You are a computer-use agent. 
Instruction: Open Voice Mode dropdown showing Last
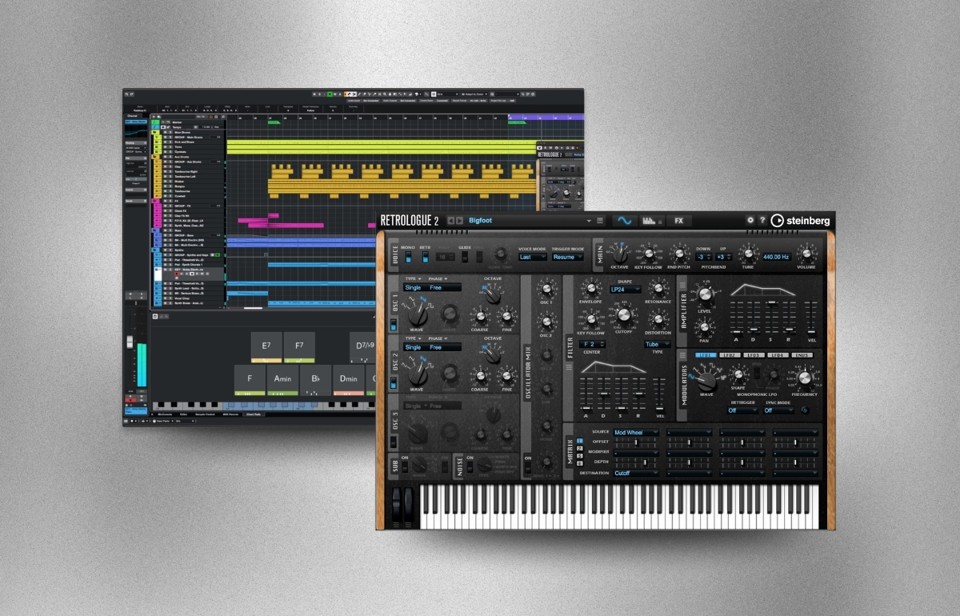(532, 257)
